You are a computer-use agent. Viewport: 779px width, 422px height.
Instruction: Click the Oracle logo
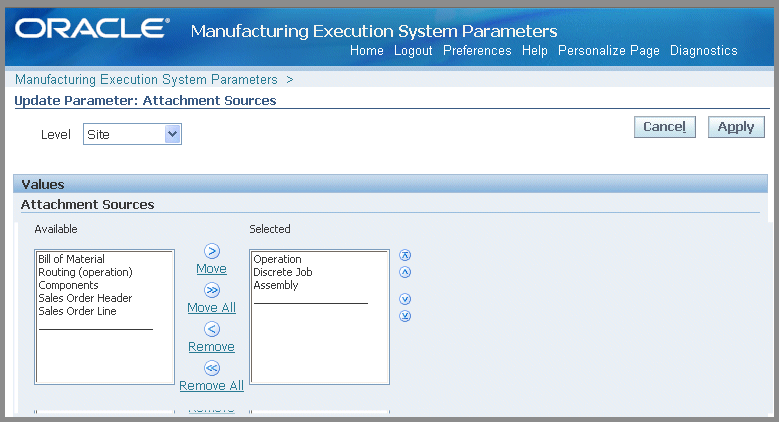click(x=92, y=28)
